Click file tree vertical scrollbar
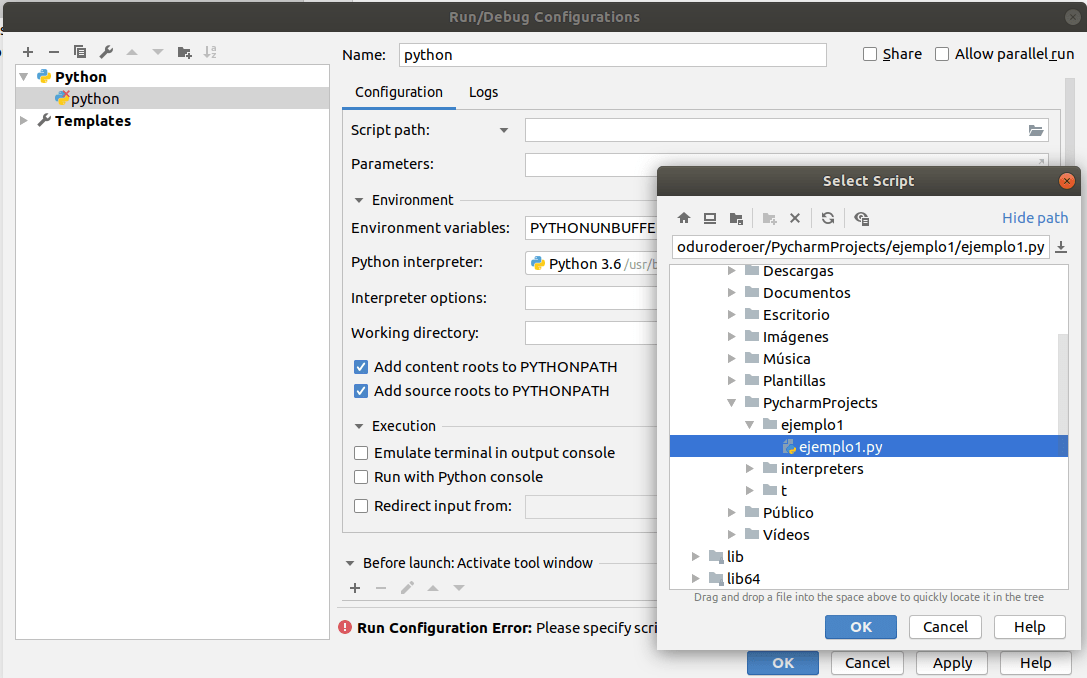 [x=1063, y=385]
